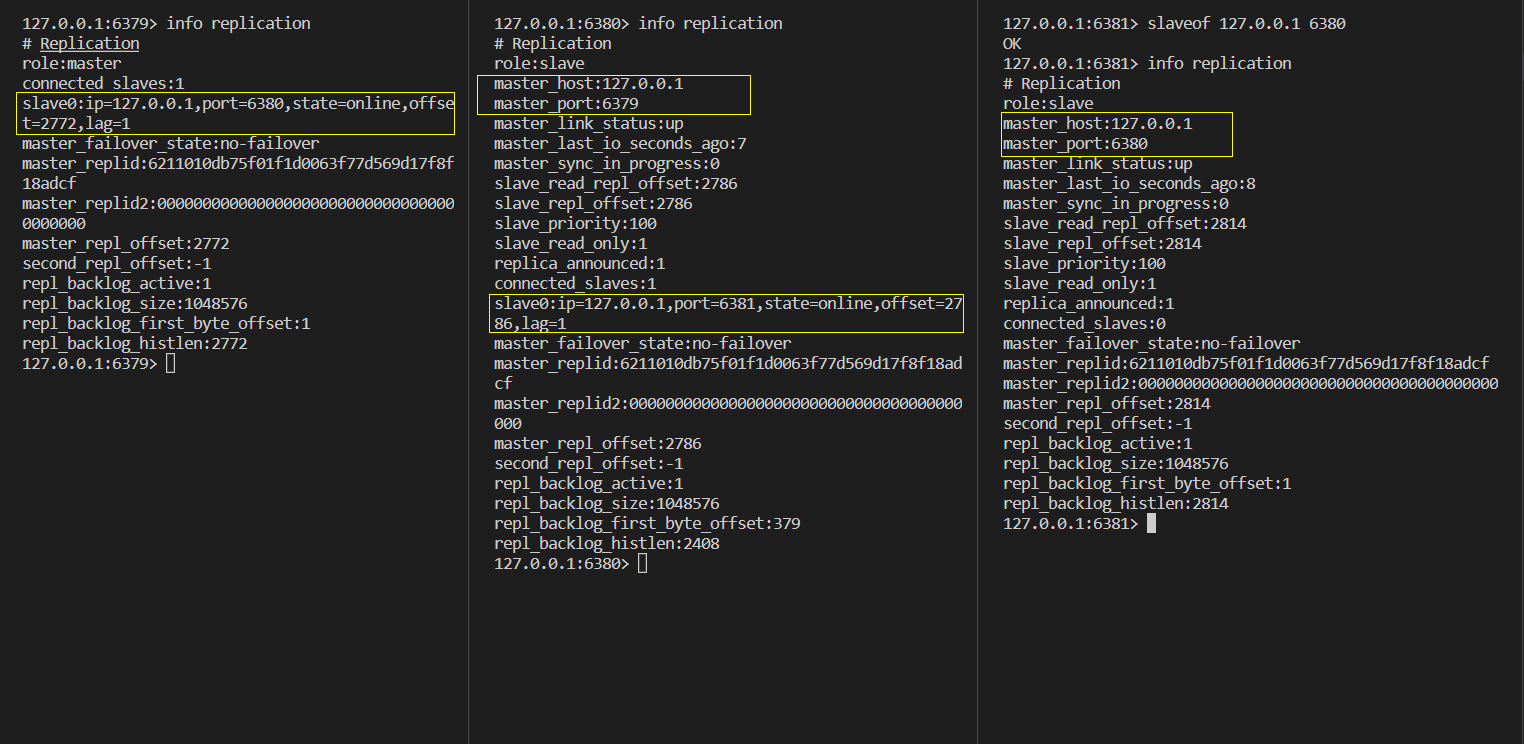Select 'master_repl_offset:2786' line
Screen dimensions: 1524x744
coord(598,443)
